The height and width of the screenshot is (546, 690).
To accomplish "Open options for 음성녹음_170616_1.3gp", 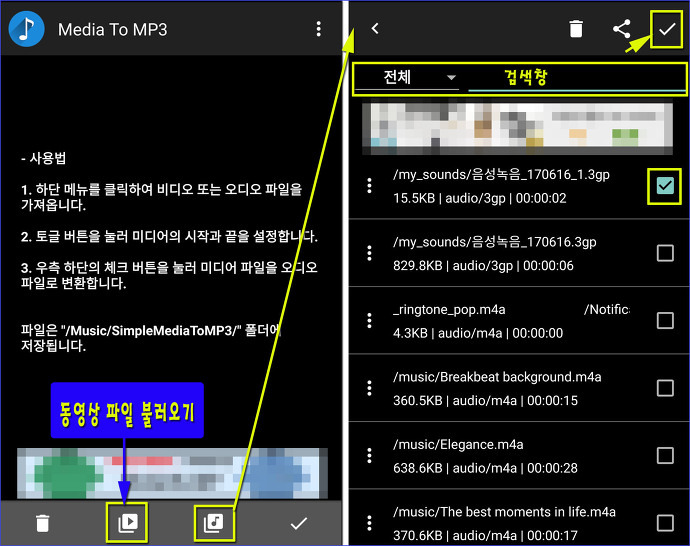I will pos(369,186).
